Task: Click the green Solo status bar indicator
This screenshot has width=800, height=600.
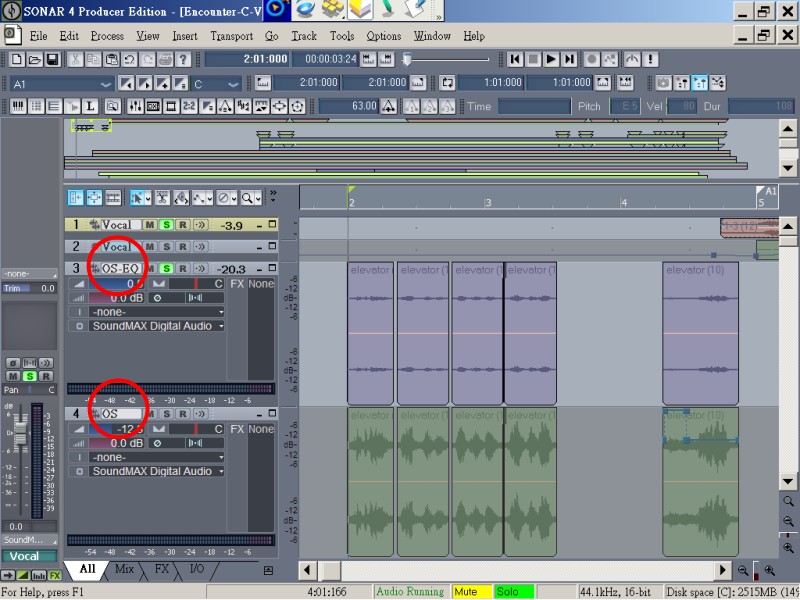Action: (x=514, y=592)
